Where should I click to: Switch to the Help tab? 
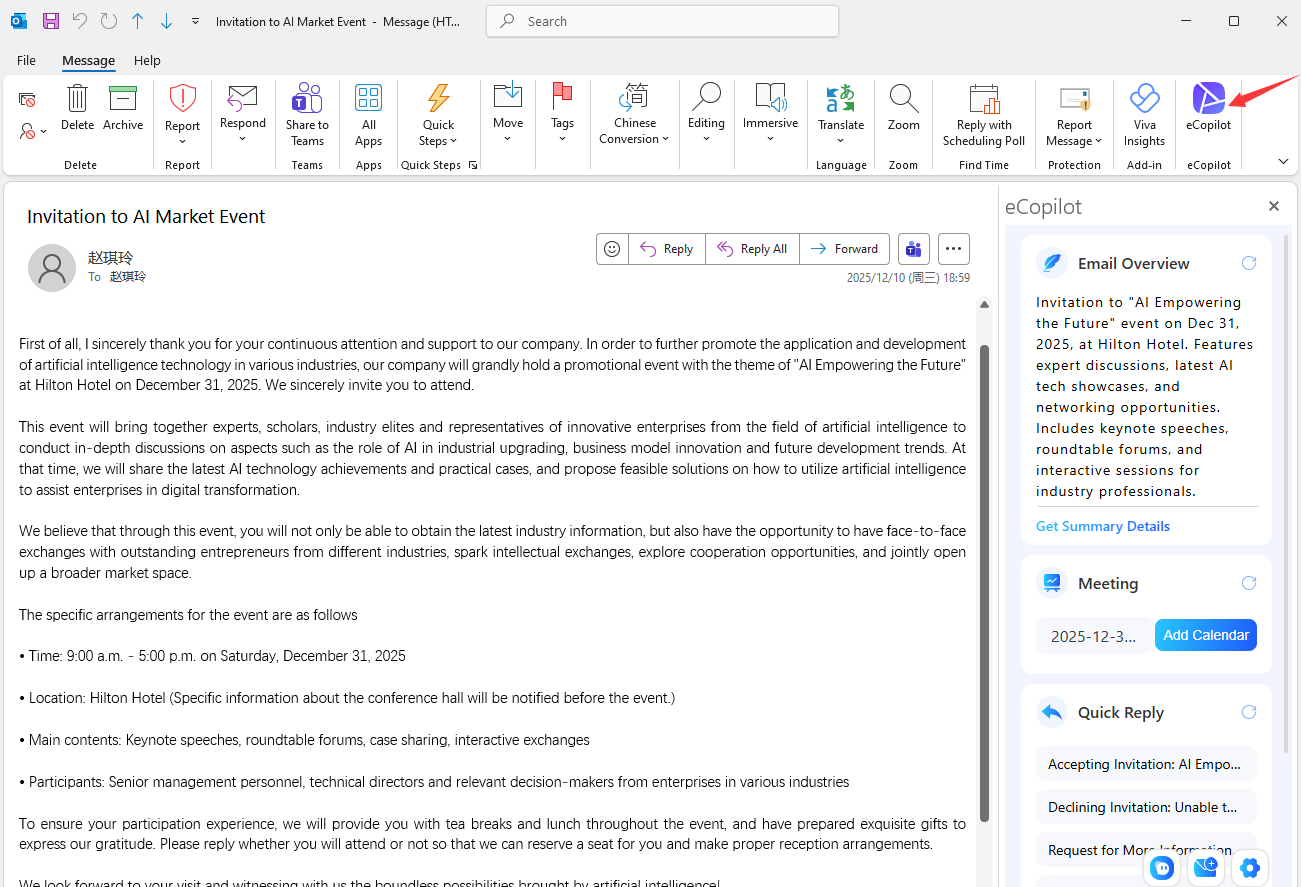tap(147, 60)
